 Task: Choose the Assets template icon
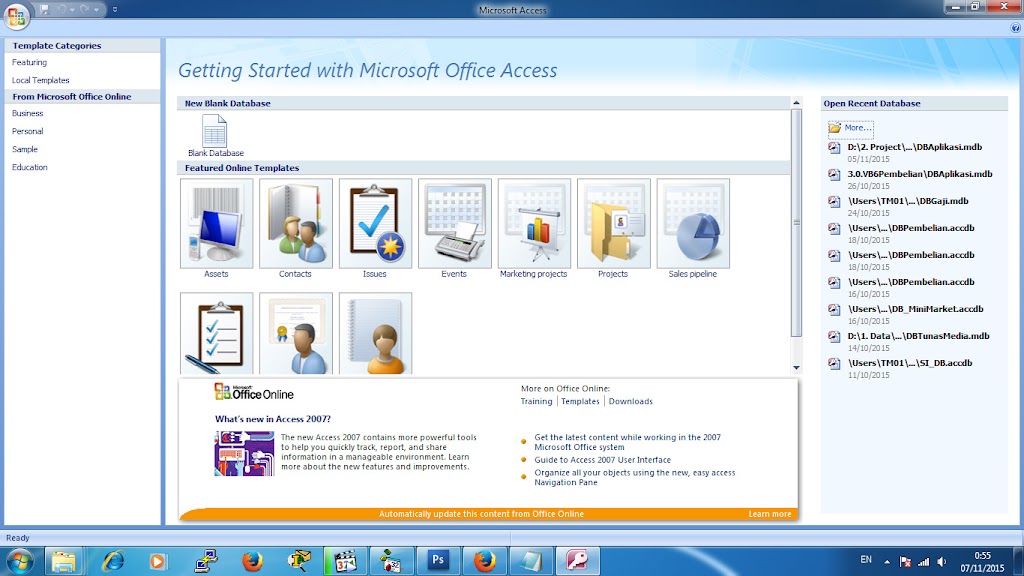click(216, 223)
